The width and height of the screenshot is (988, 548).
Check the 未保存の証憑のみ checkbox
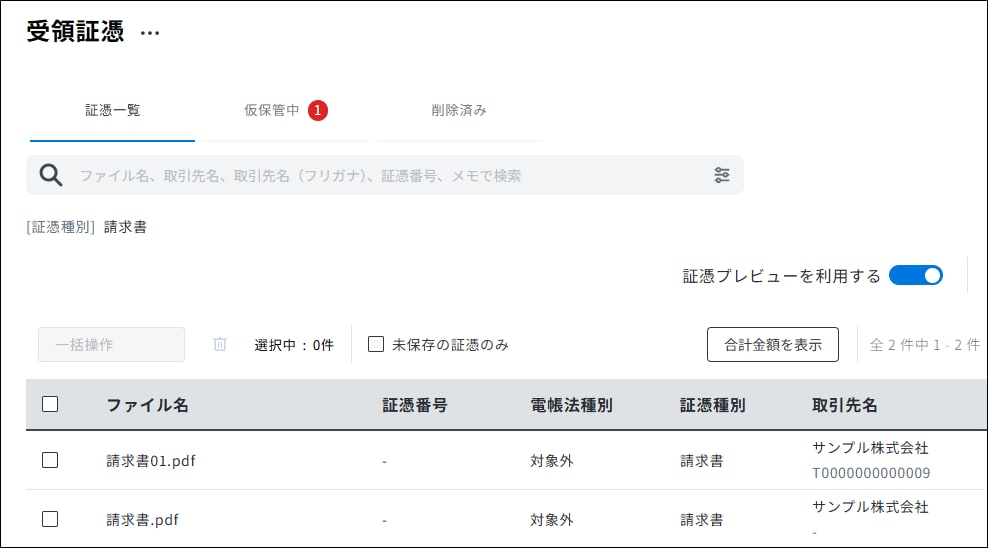(376, 344)
